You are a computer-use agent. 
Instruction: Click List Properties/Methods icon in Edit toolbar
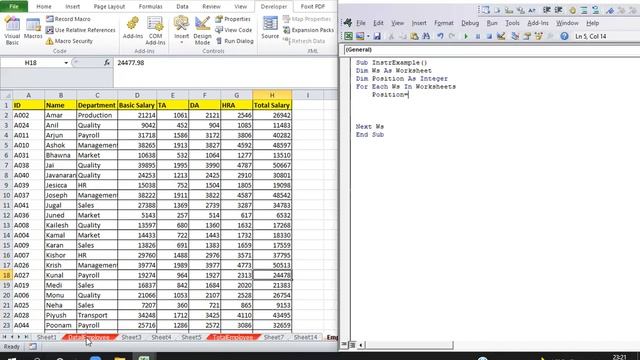485,11
